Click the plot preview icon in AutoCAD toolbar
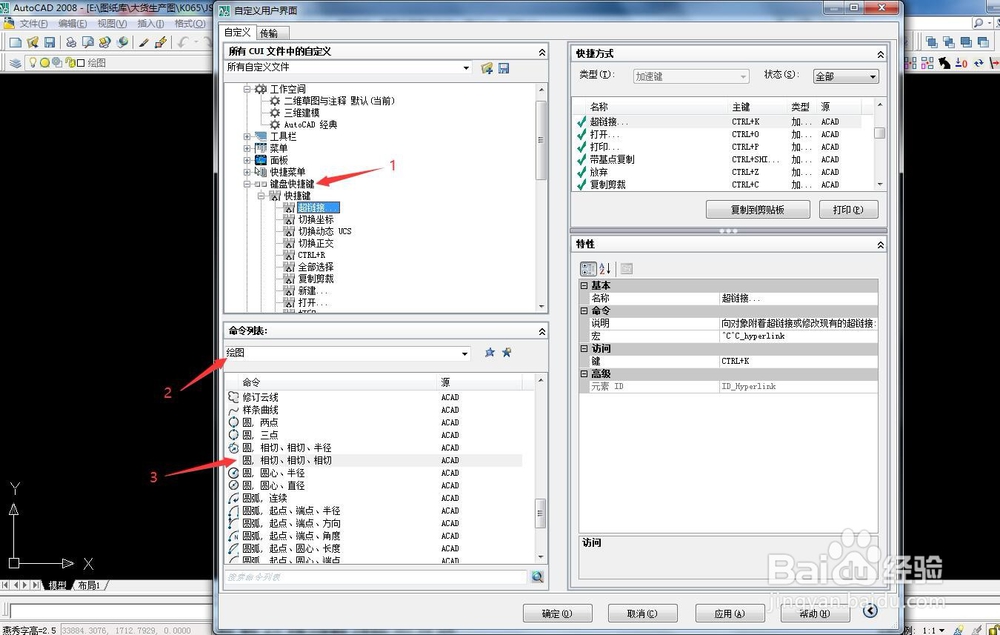 click(x=87, y=42)
